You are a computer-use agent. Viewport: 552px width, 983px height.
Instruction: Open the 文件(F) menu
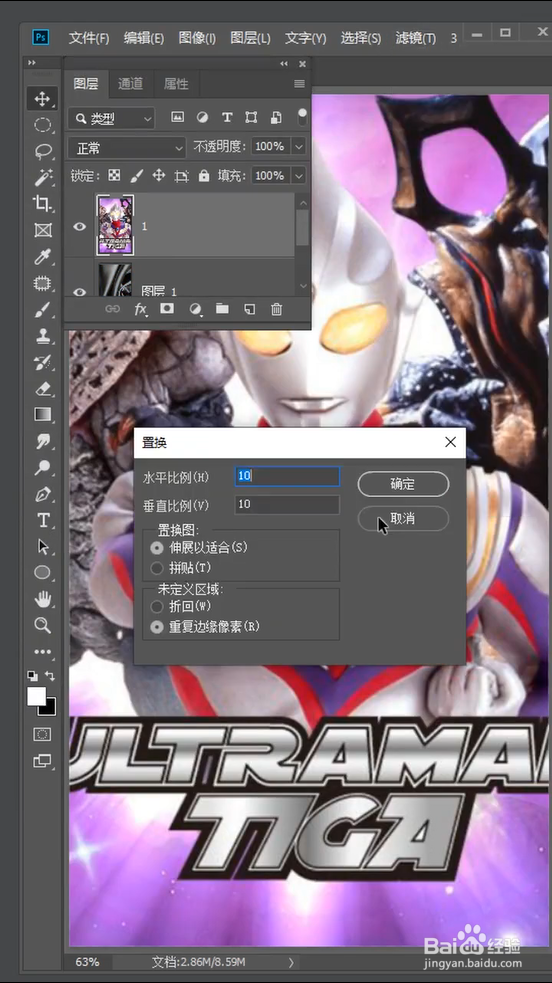pos(89,38)
